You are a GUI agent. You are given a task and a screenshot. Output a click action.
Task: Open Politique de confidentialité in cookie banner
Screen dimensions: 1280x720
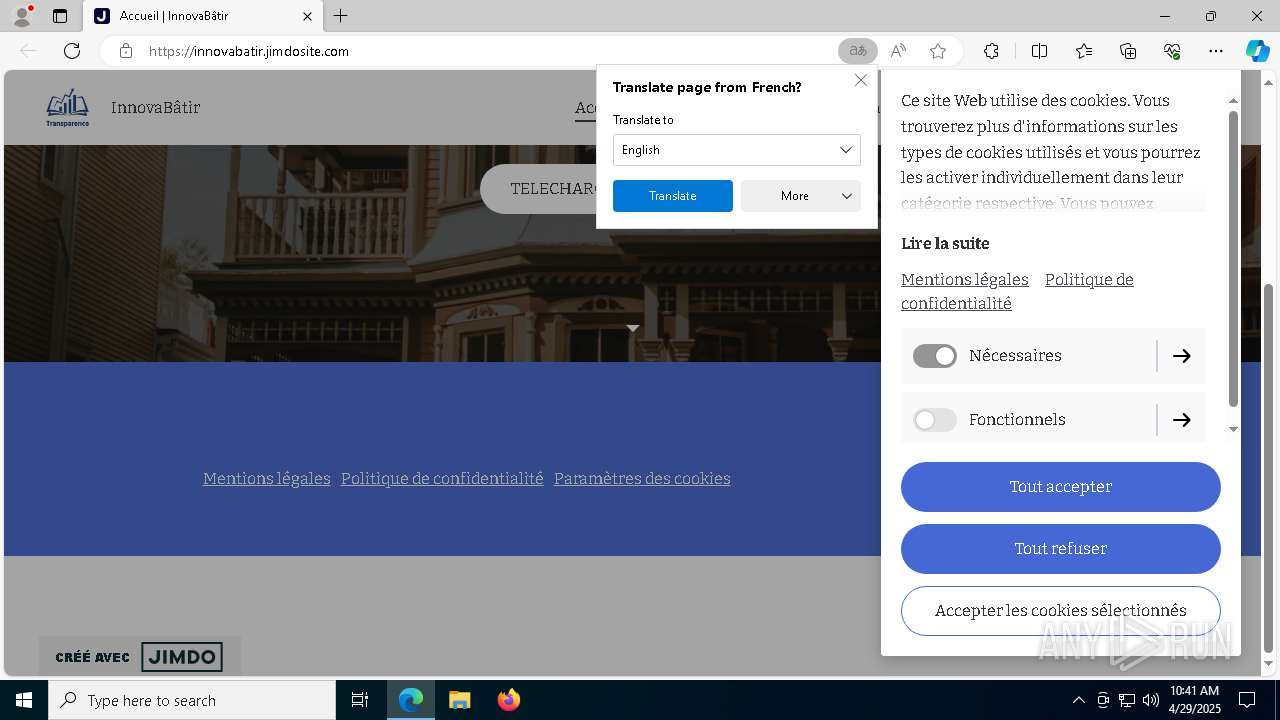click(1017, 291)
